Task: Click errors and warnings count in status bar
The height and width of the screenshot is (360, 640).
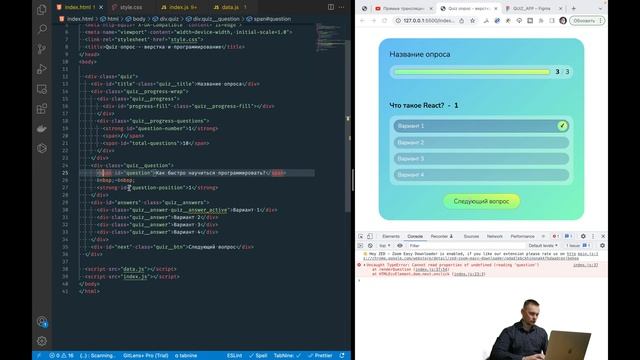Action: click(x=61, y=356)
